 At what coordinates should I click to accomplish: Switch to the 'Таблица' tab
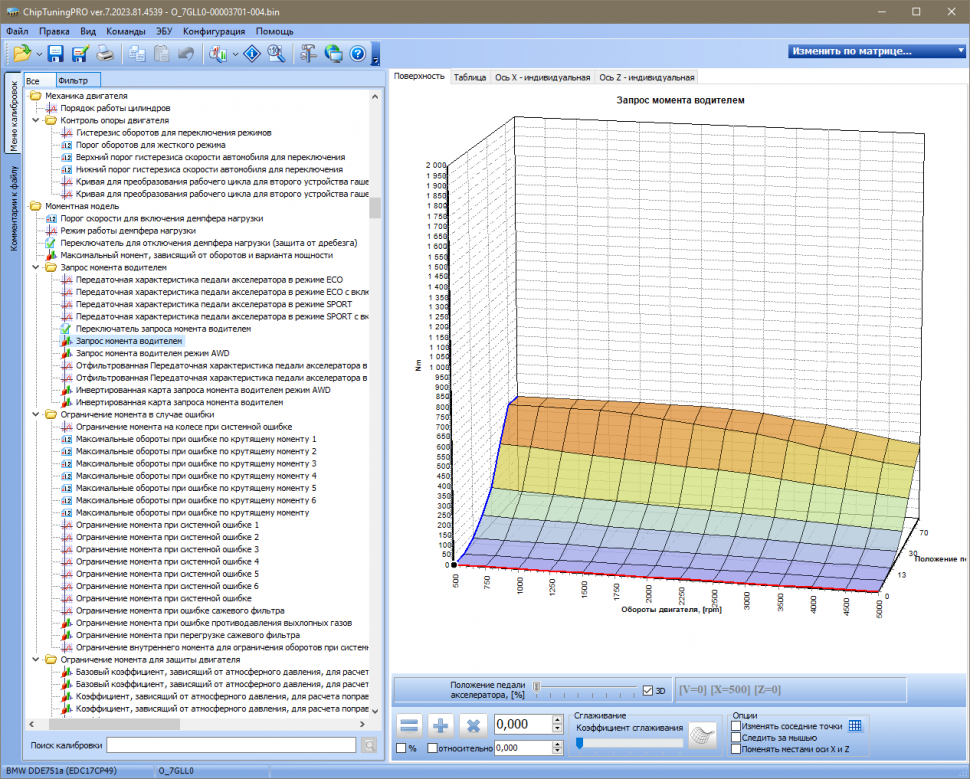(469, 77)
